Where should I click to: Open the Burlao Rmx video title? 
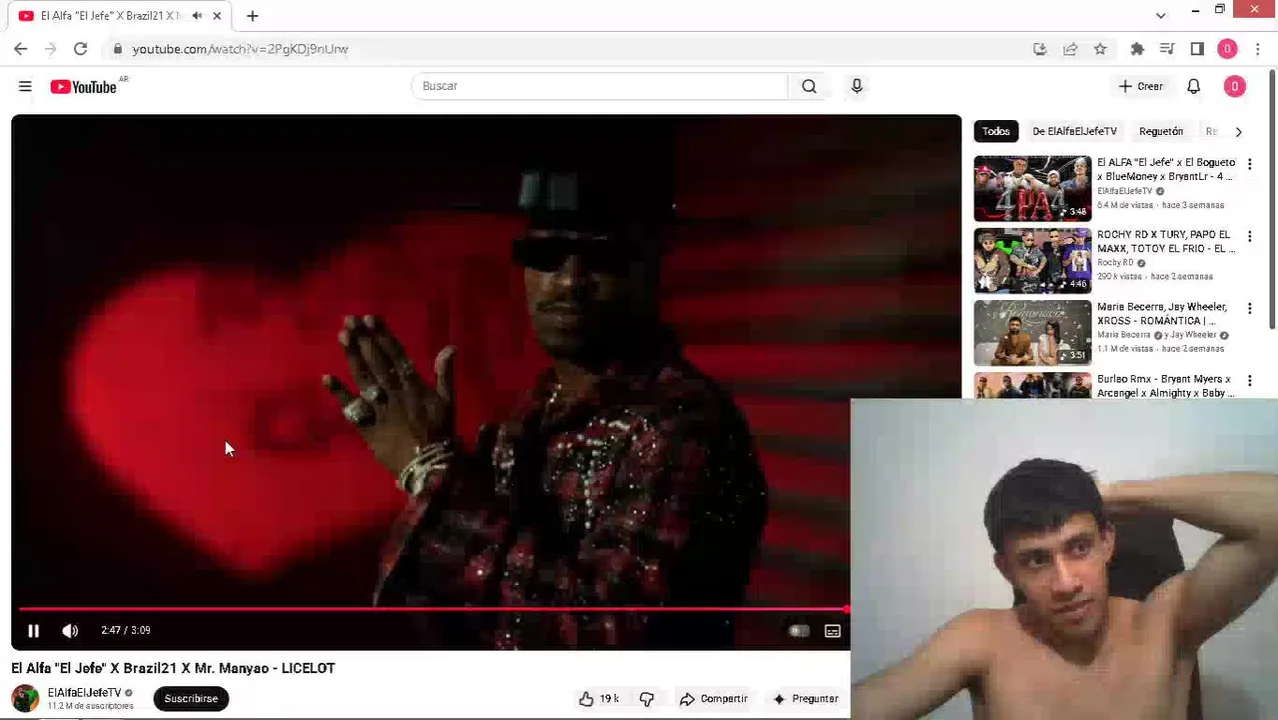1165,386
